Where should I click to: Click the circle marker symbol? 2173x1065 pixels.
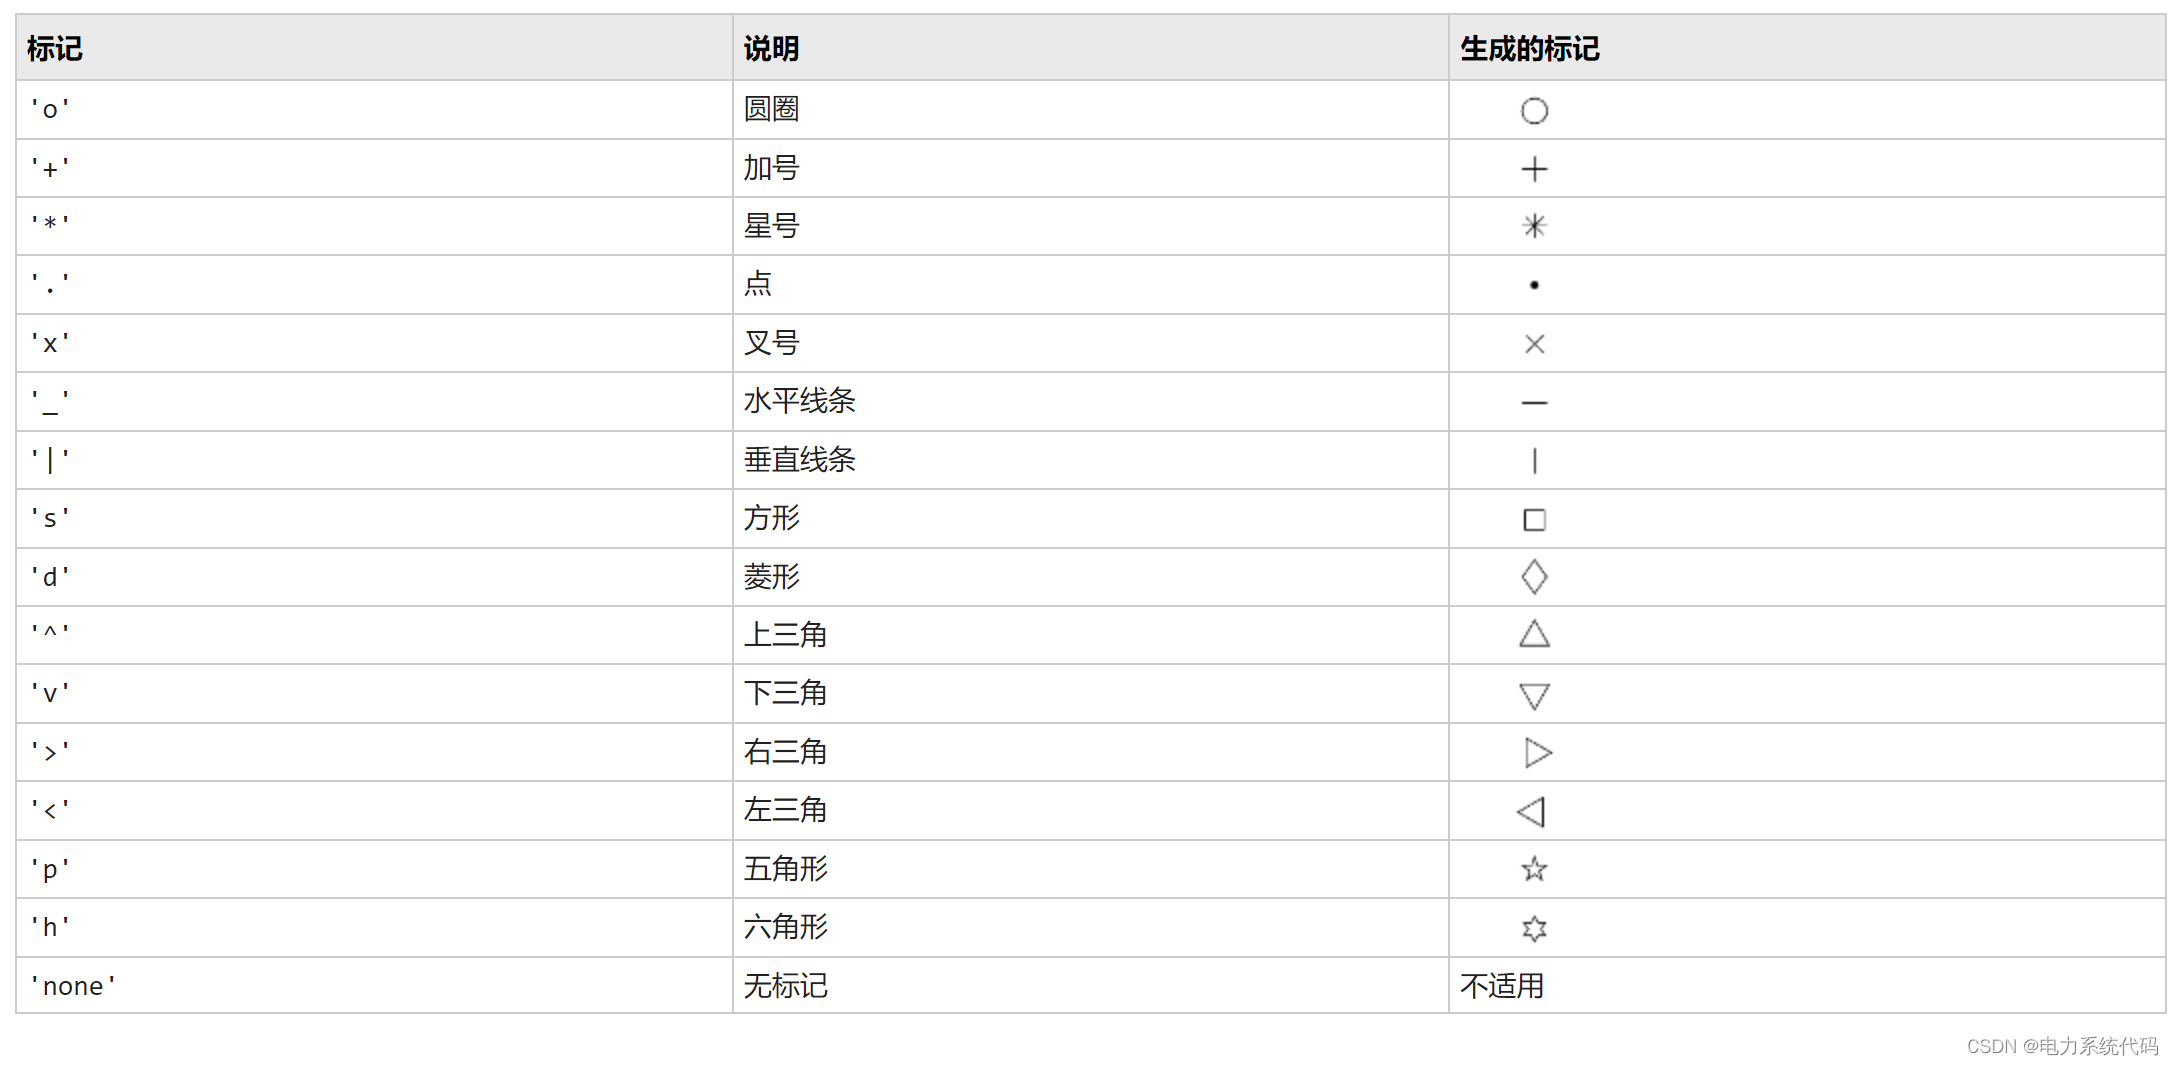pos(1534,111)
